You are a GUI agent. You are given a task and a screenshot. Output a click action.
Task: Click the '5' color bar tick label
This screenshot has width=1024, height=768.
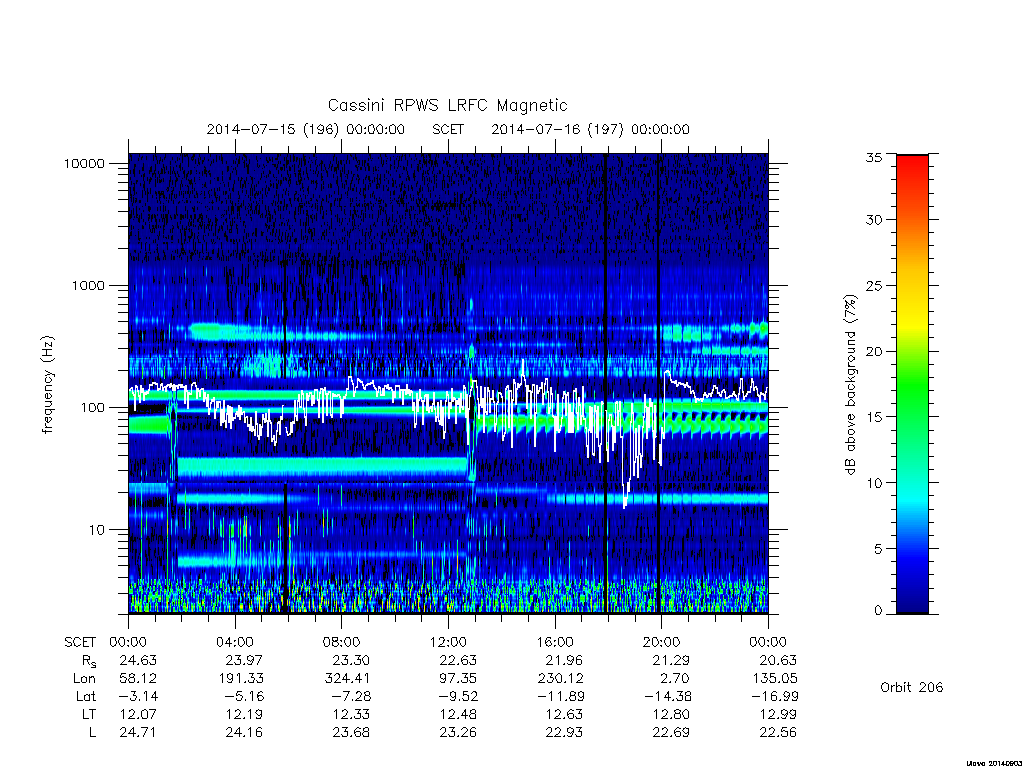coord(878,549)
